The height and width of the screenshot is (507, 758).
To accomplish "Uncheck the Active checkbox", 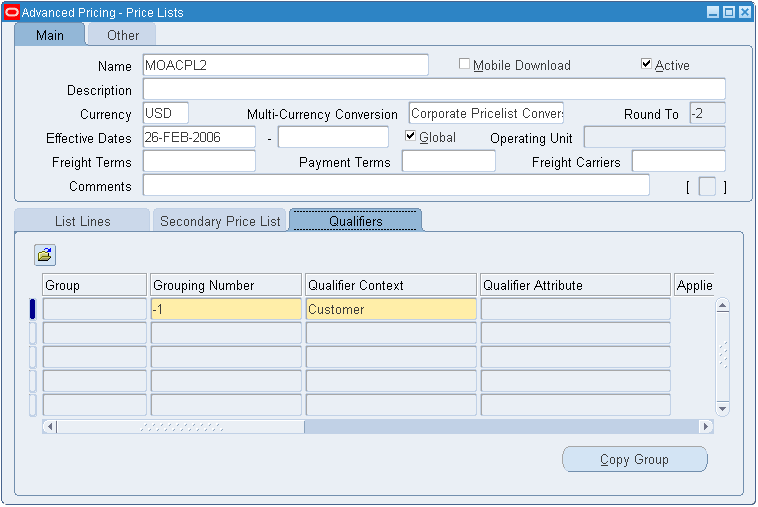I will [646, 64].
